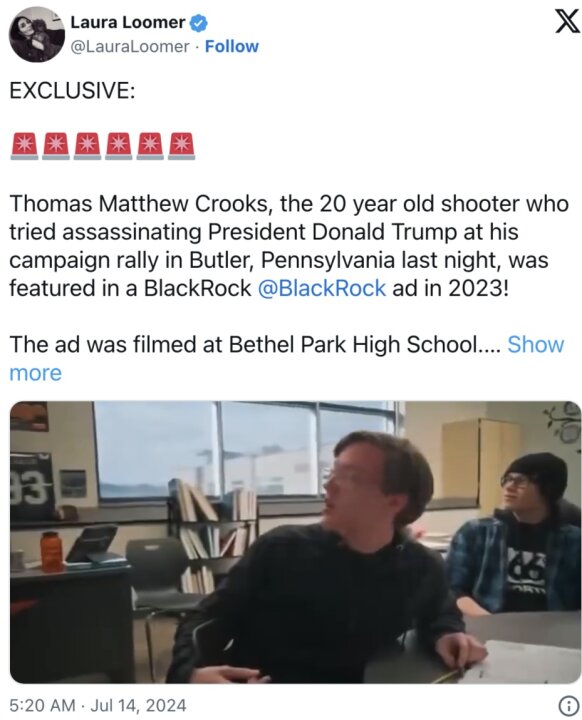The width and height of the screenshot is (582, 720).
Task: Click the blue verified badge
Action: coord(198,22)
